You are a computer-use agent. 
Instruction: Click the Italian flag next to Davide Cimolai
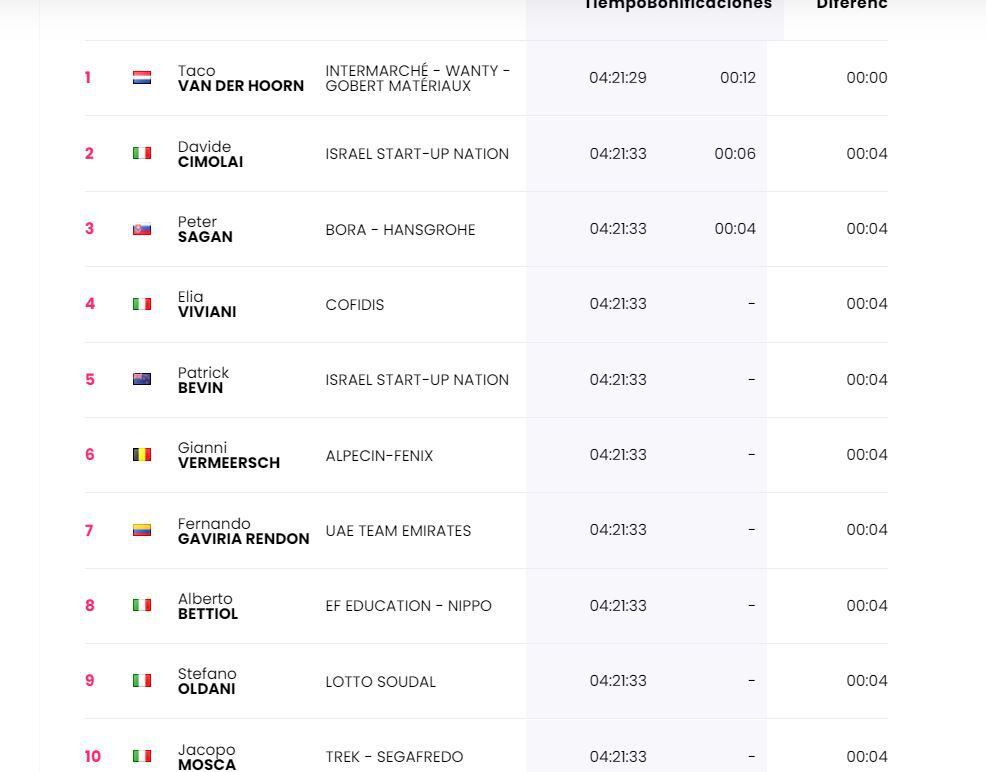(142, 153)
